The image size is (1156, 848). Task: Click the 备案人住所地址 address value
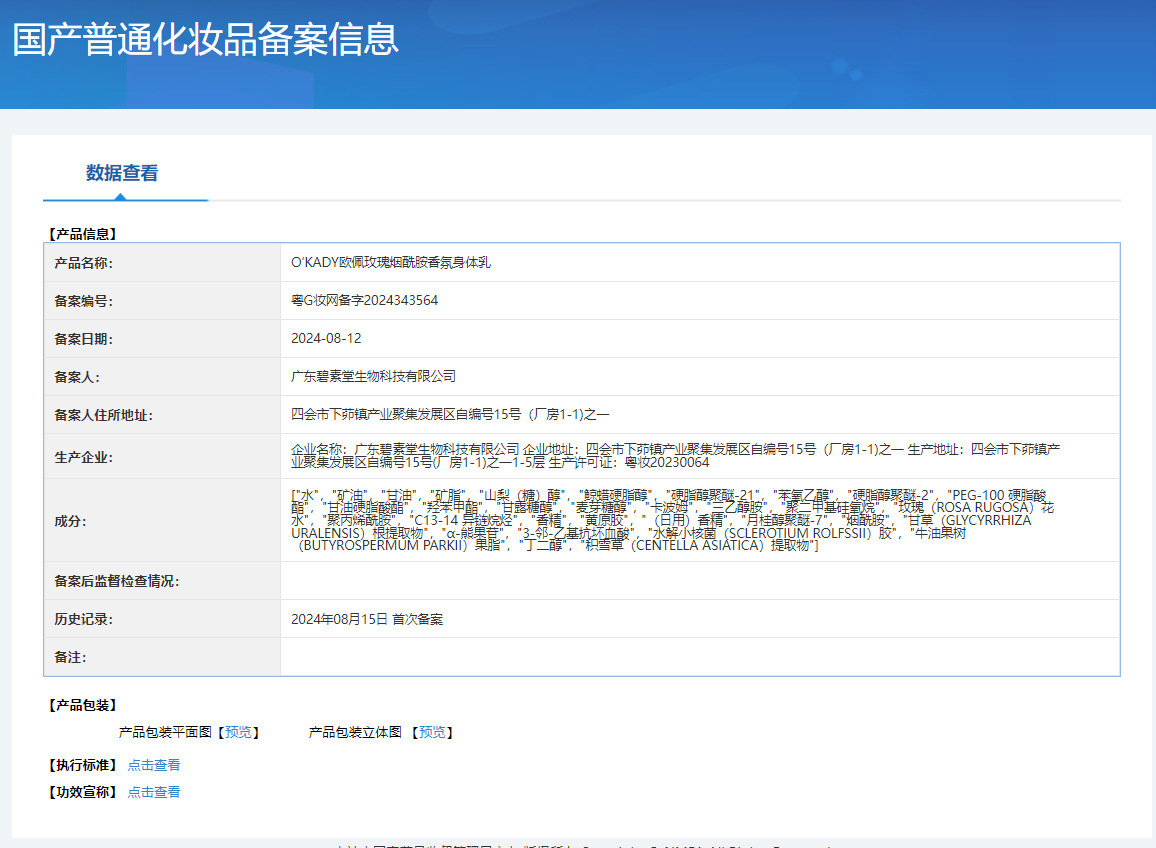click(450, 414)
